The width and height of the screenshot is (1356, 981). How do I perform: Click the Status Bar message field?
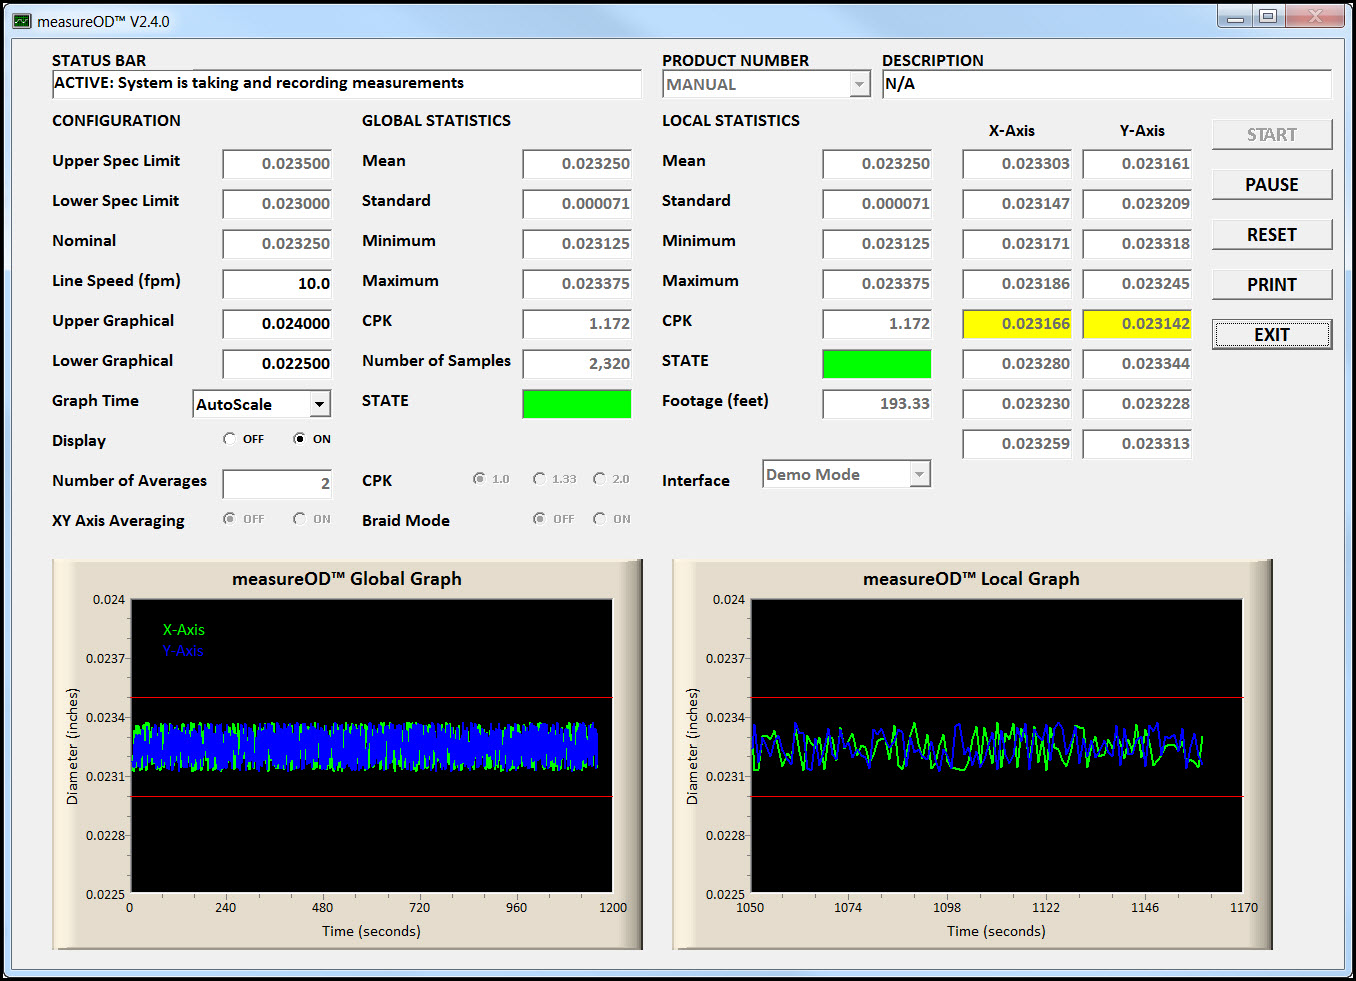(347, 84)
